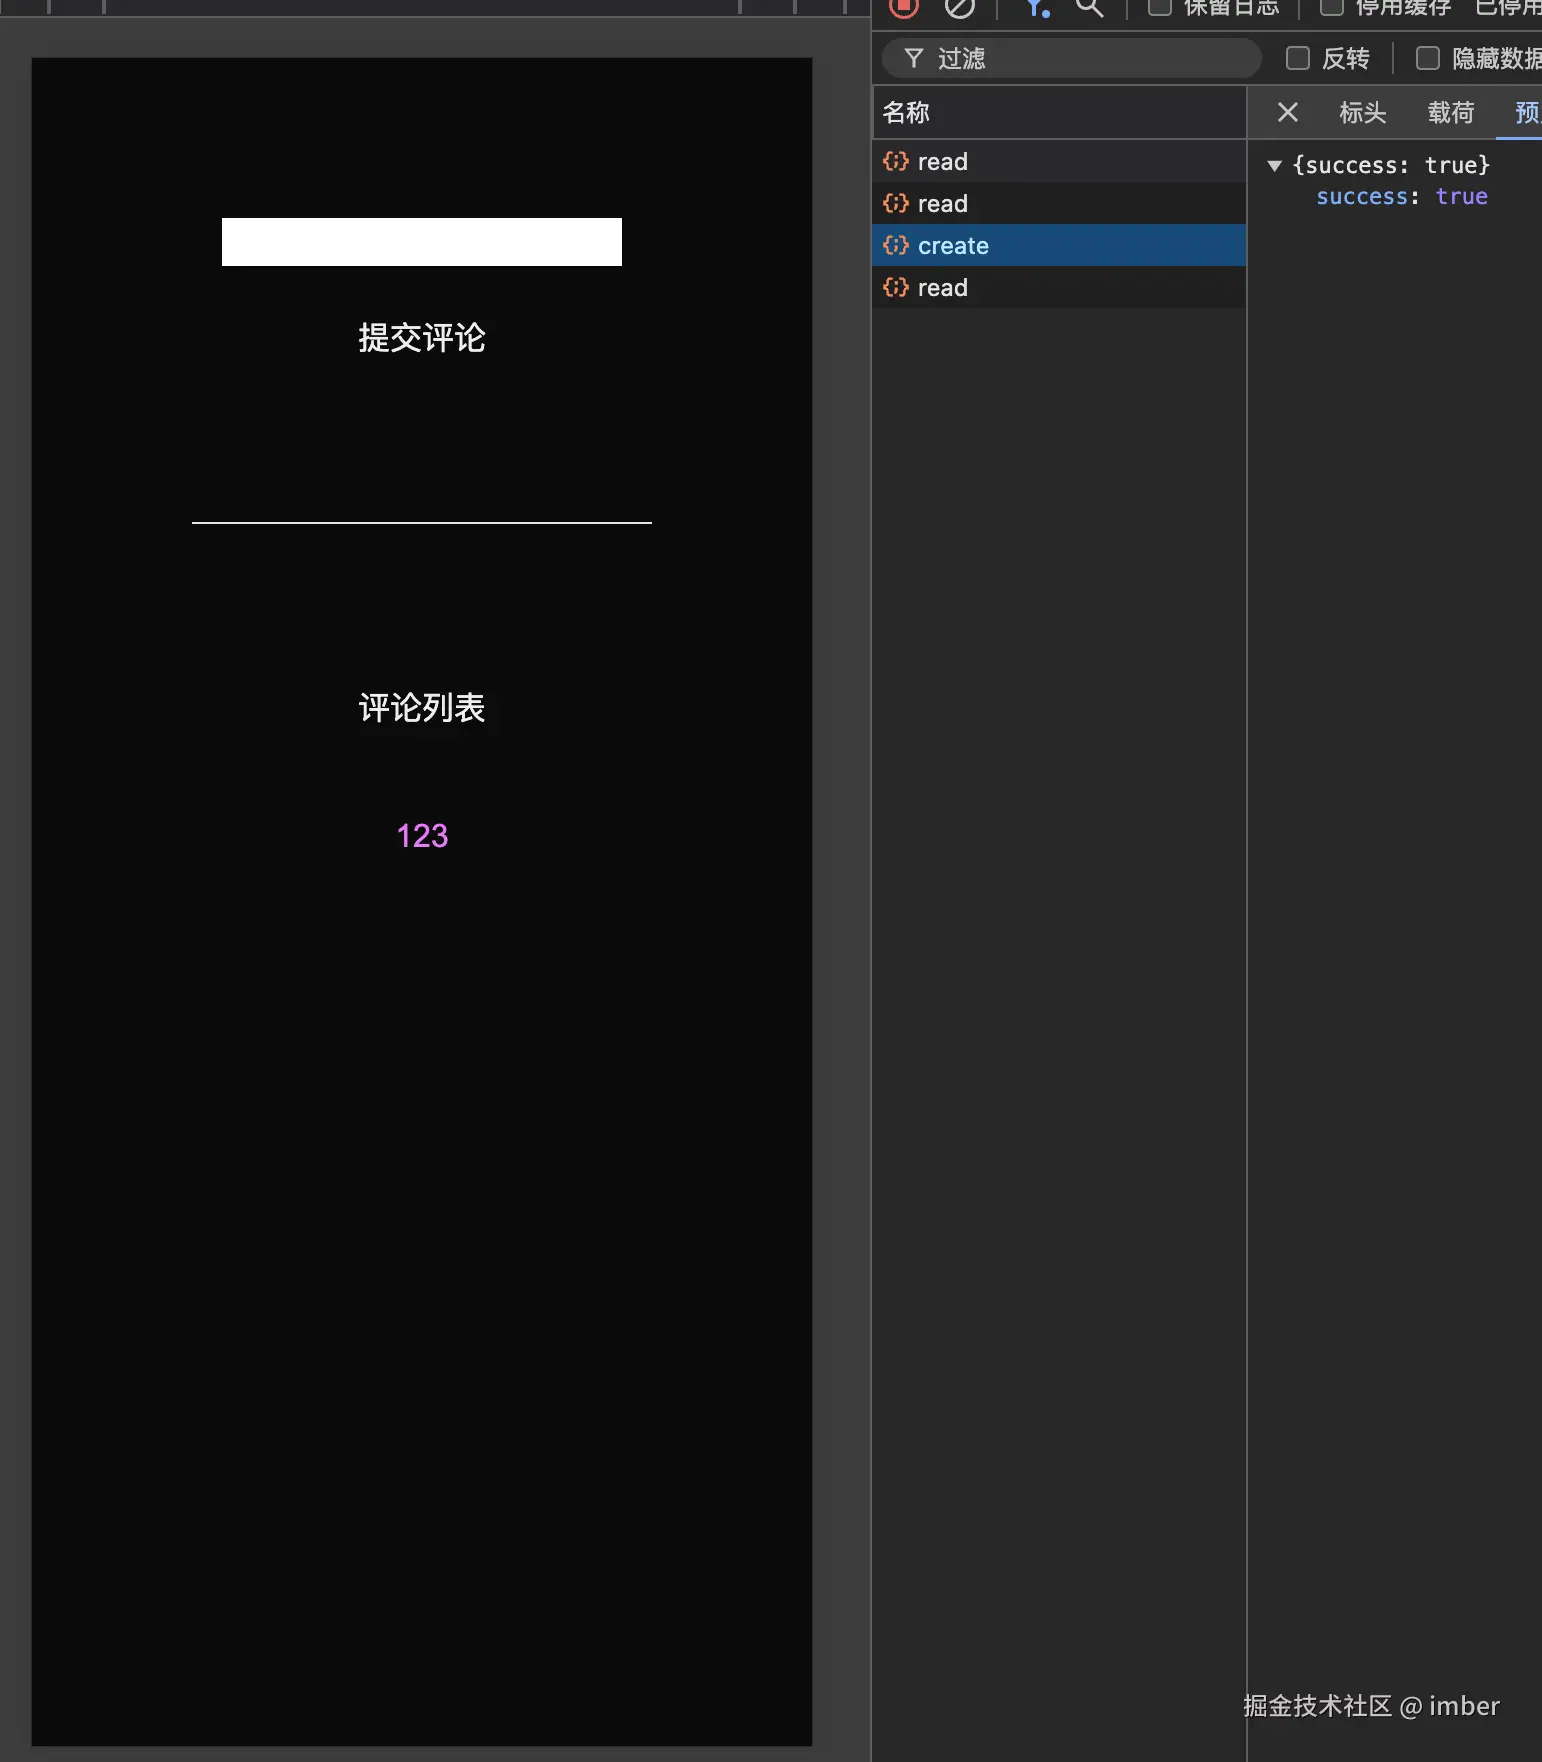
Task: Select the last read request
Action: tap(1059, 287)
